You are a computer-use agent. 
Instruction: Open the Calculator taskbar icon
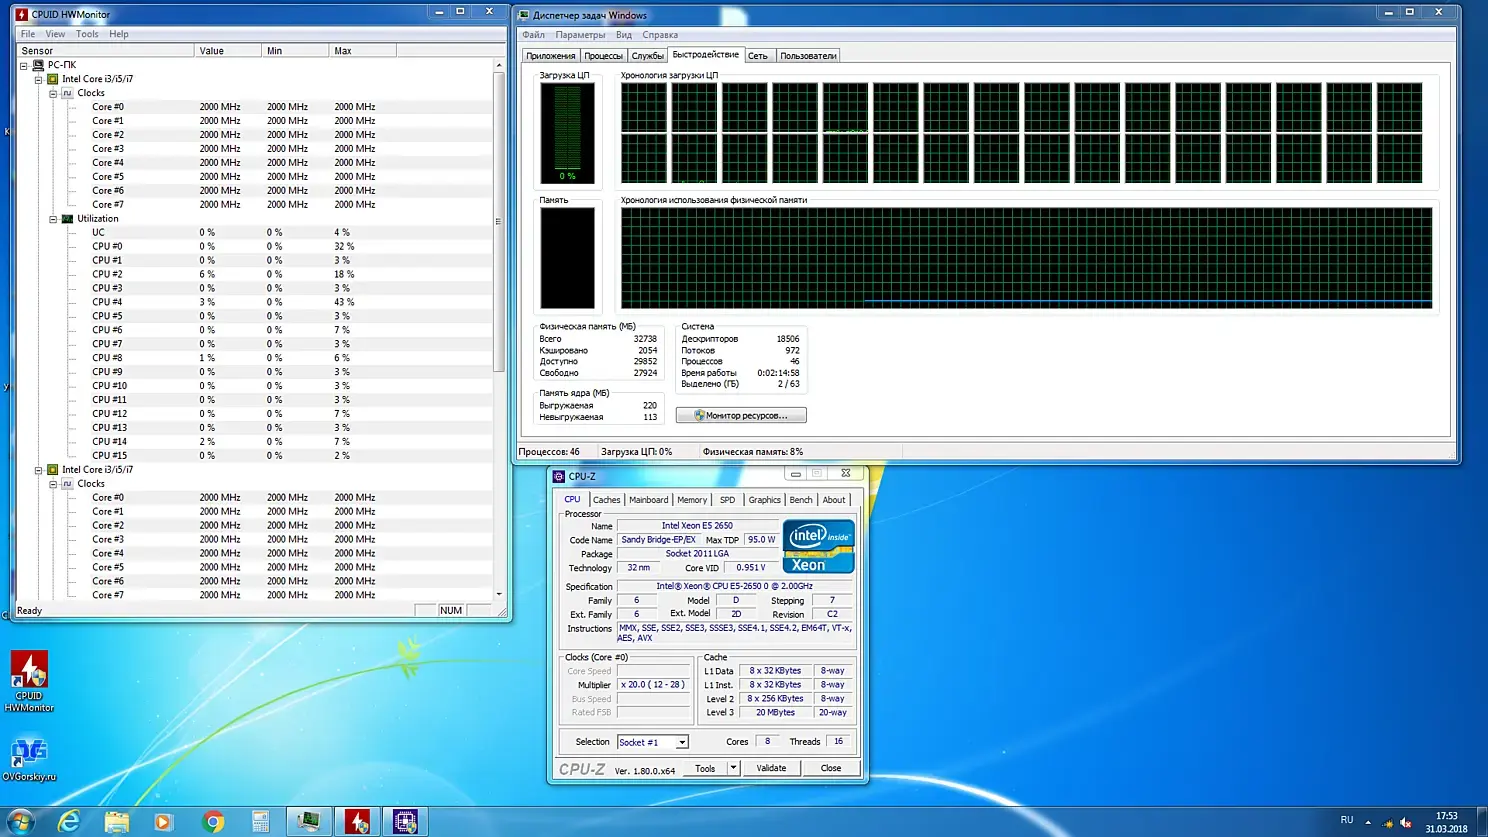pyautogui.click(x=260, y=821)
